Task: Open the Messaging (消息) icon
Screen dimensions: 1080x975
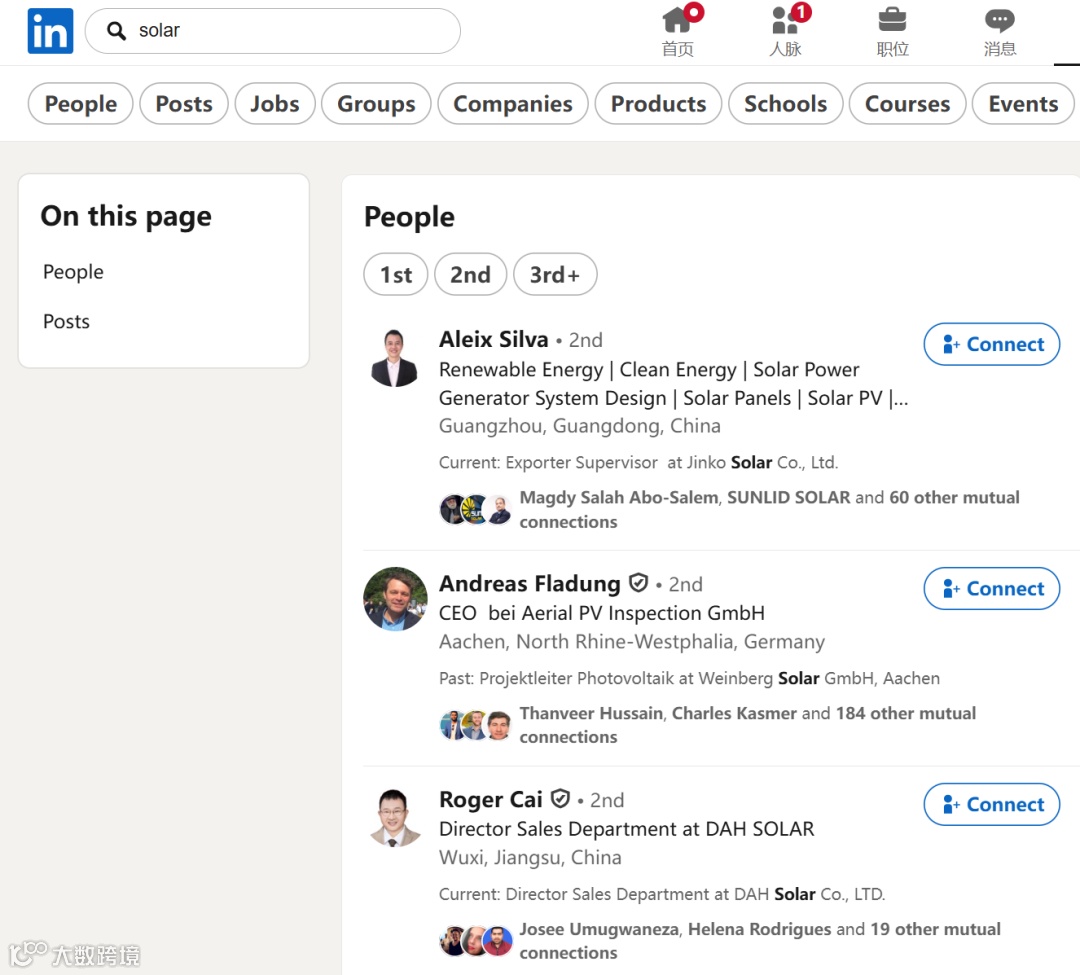Action: [x=1000, y=31]
